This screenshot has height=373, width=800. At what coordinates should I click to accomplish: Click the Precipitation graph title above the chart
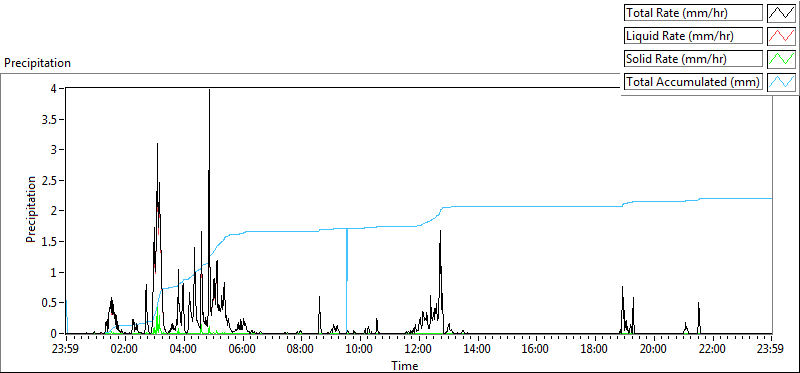click(37, 63)
